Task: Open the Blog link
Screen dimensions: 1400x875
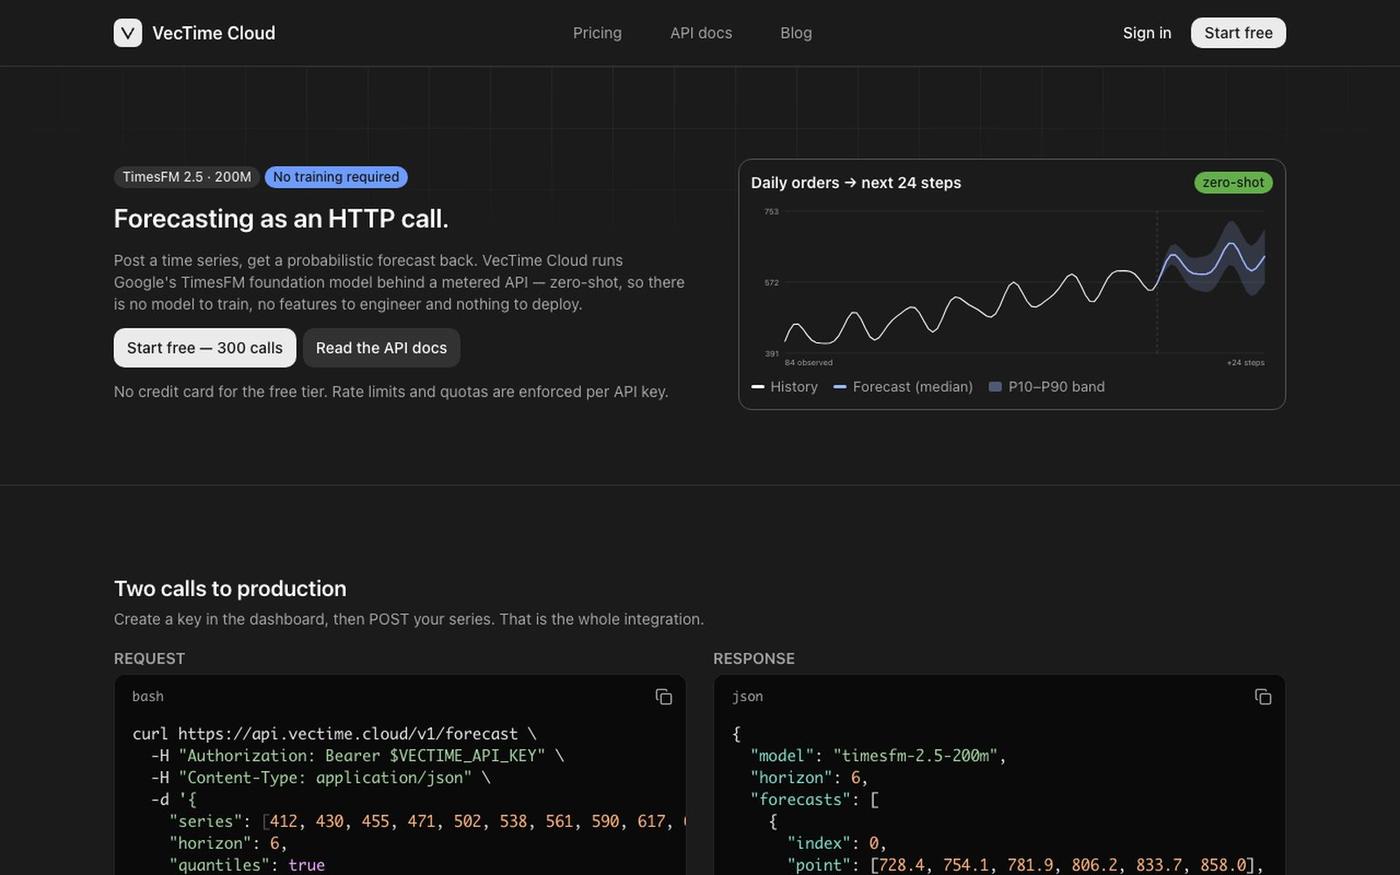Action: pyautogui.click(x=796, y=33)
